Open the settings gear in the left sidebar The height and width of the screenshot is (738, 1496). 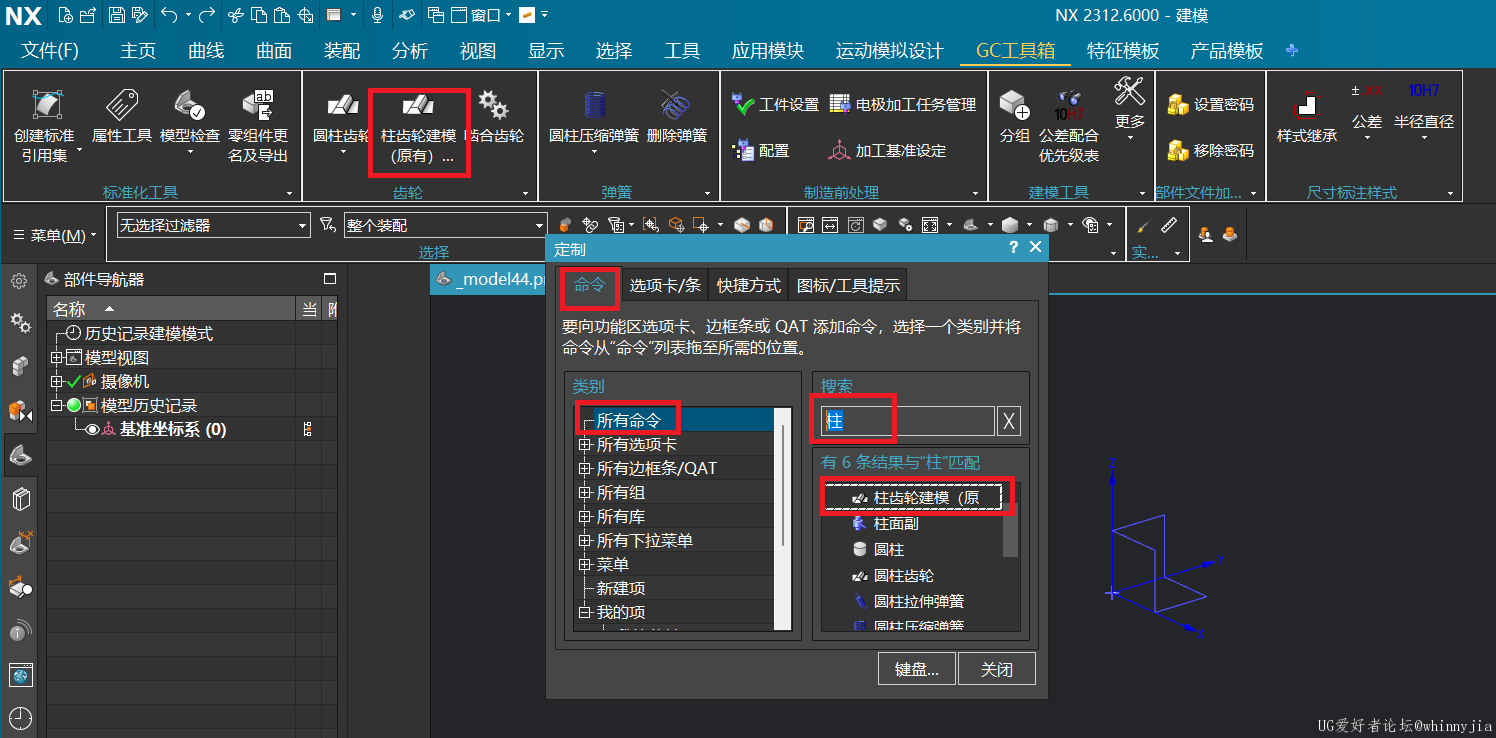pyautogui.click(x=19, y=282)
